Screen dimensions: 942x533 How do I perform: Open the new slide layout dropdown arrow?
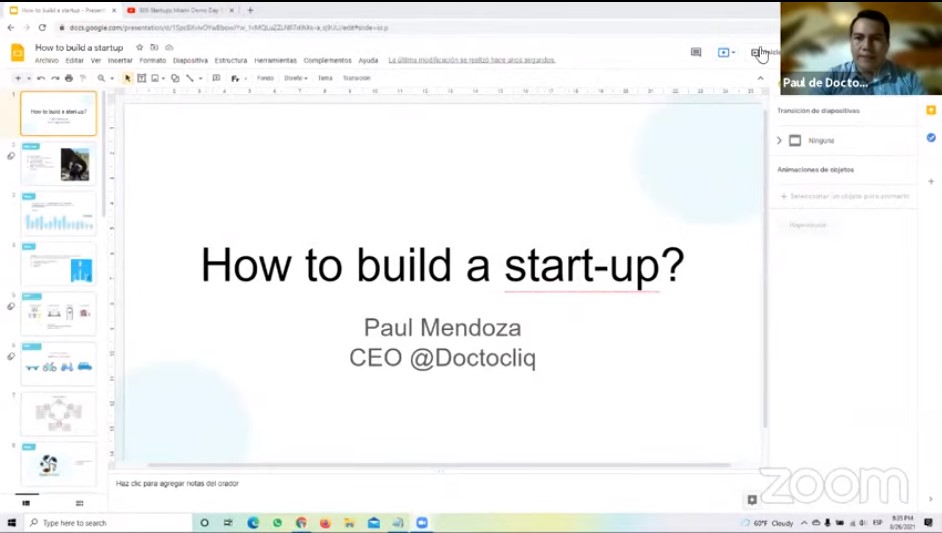click(x=28, y=79)
